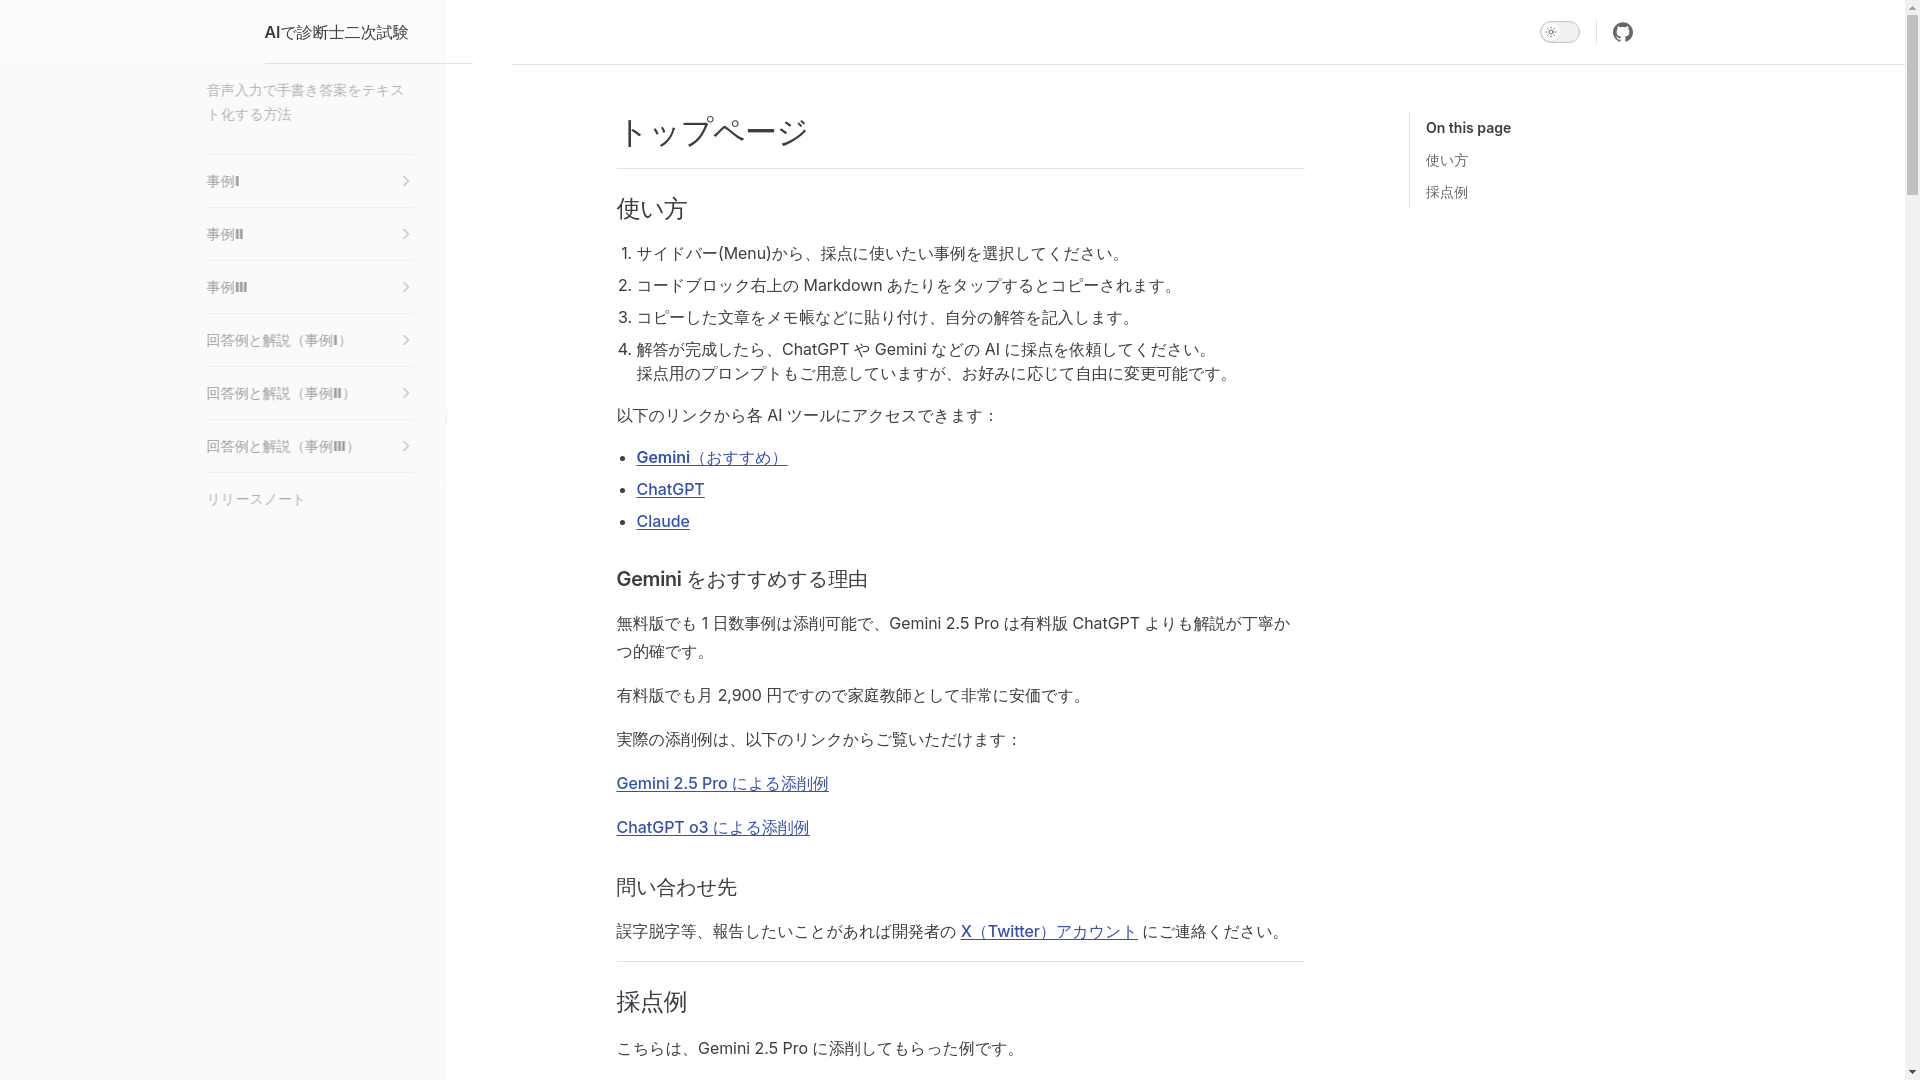Expand 回答例と解説（事例II）chevron
Viewport: 1920px width, 1080px height.
click(x=406, y=393)
